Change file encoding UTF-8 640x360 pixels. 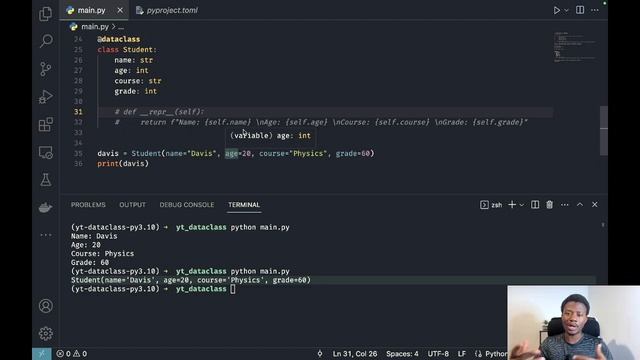[x=438, y=354]
